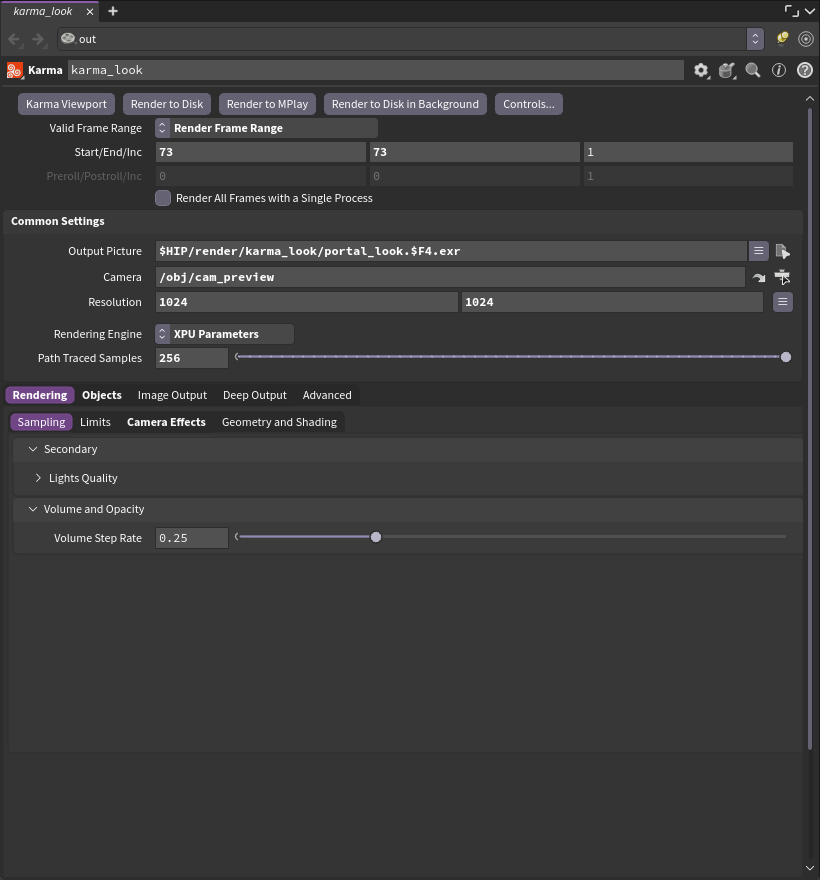
Task: Toggle Render All Frames with a Single Process
Action: tap(163, 198)
